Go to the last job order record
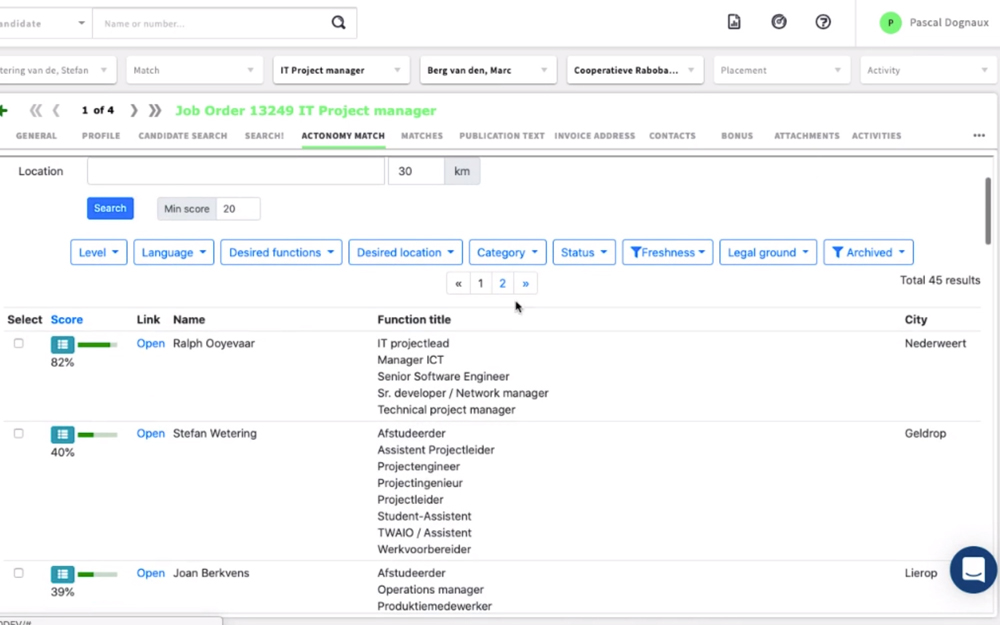The height and width of the screenshot is (625, 1000). click(155, 111)
